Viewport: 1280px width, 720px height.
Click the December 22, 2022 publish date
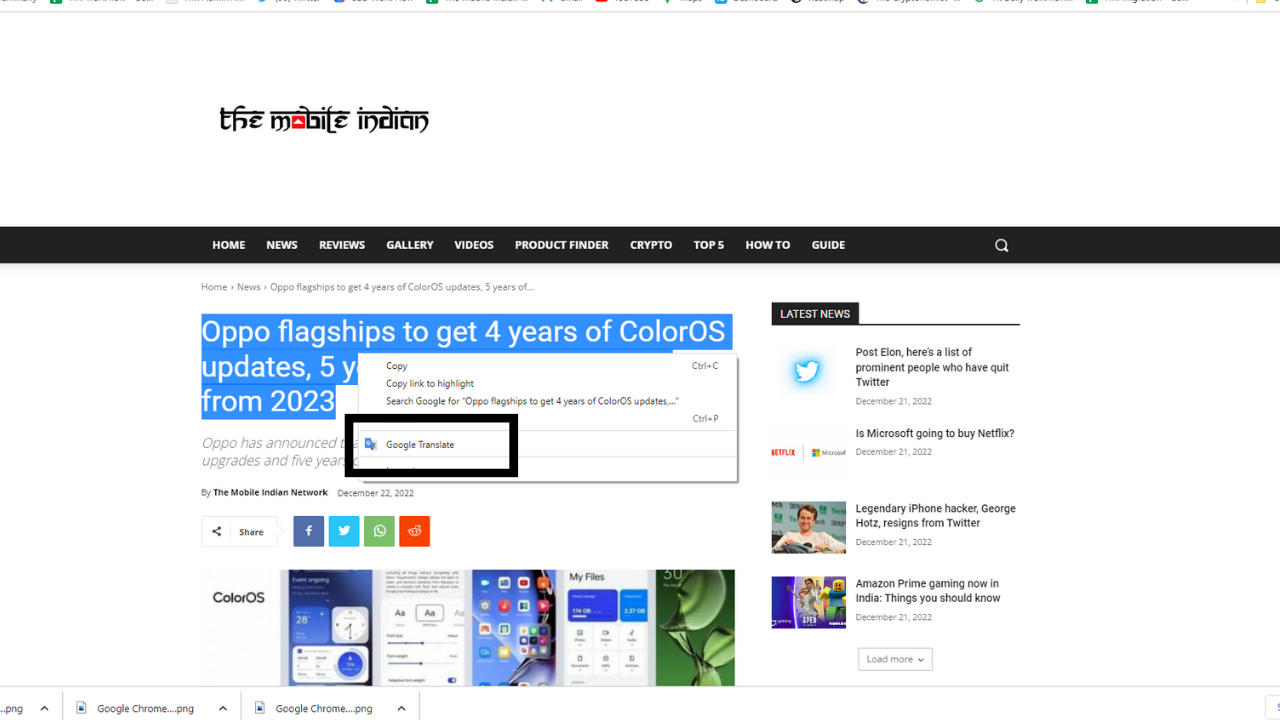pyautogui.click(x=375, y=493)
